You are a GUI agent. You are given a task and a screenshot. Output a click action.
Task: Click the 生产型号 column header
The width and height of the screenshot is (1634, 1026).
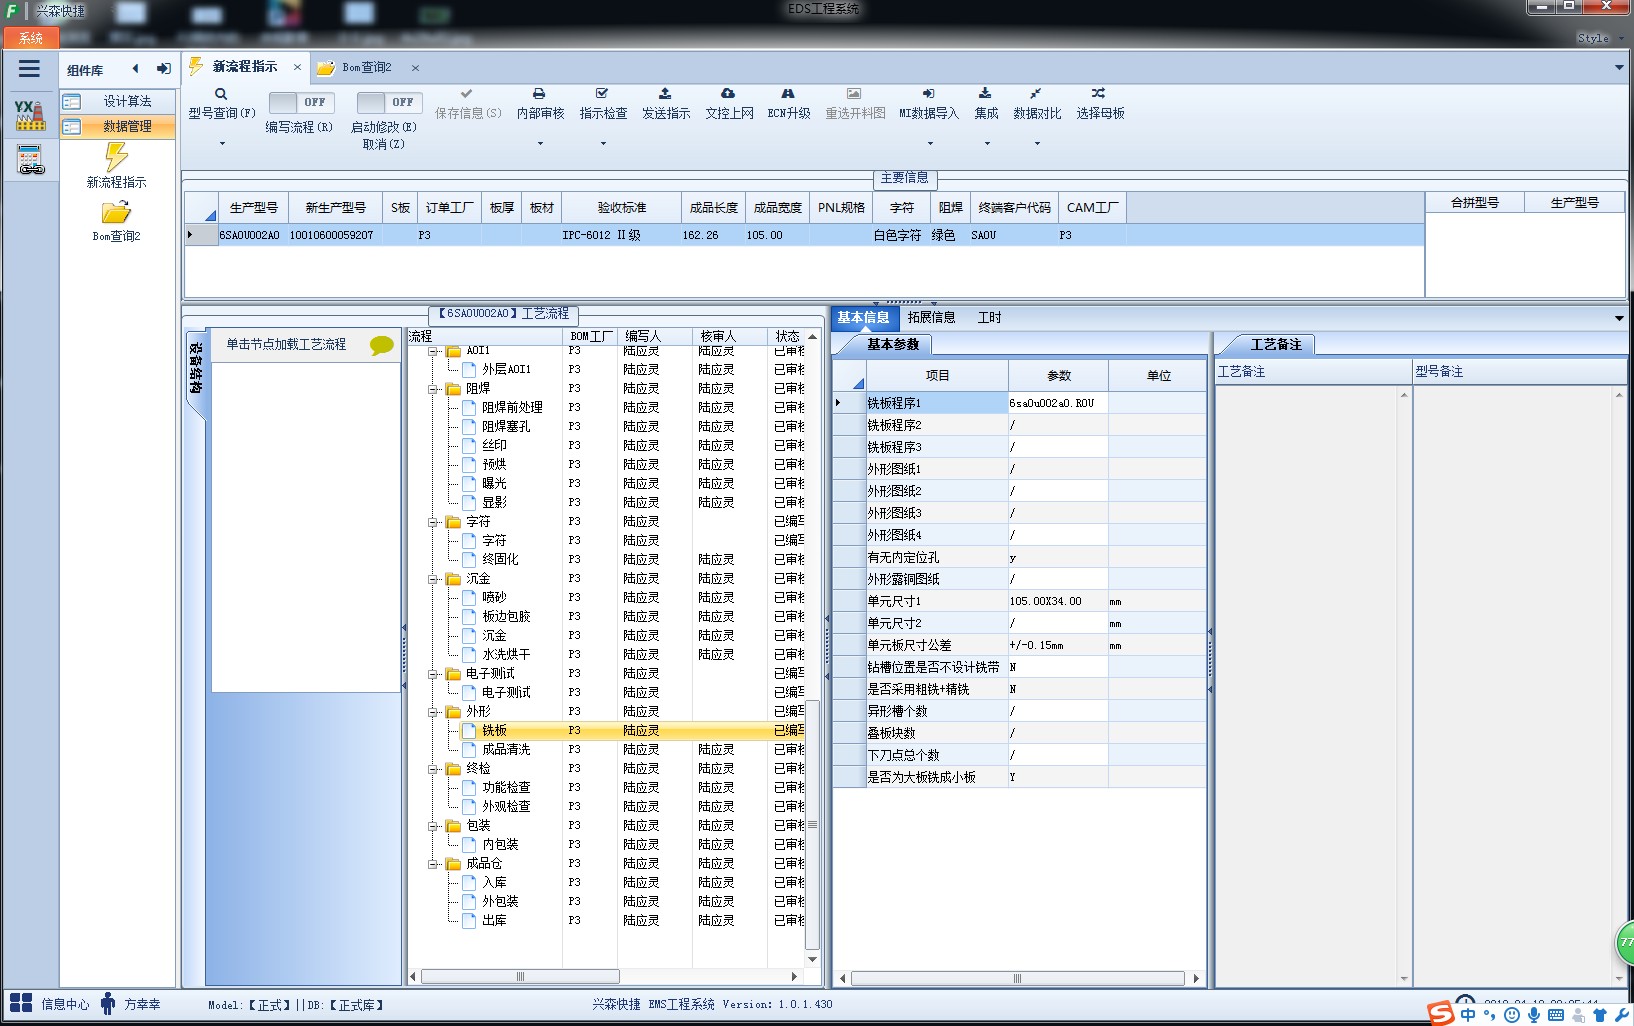254,208
